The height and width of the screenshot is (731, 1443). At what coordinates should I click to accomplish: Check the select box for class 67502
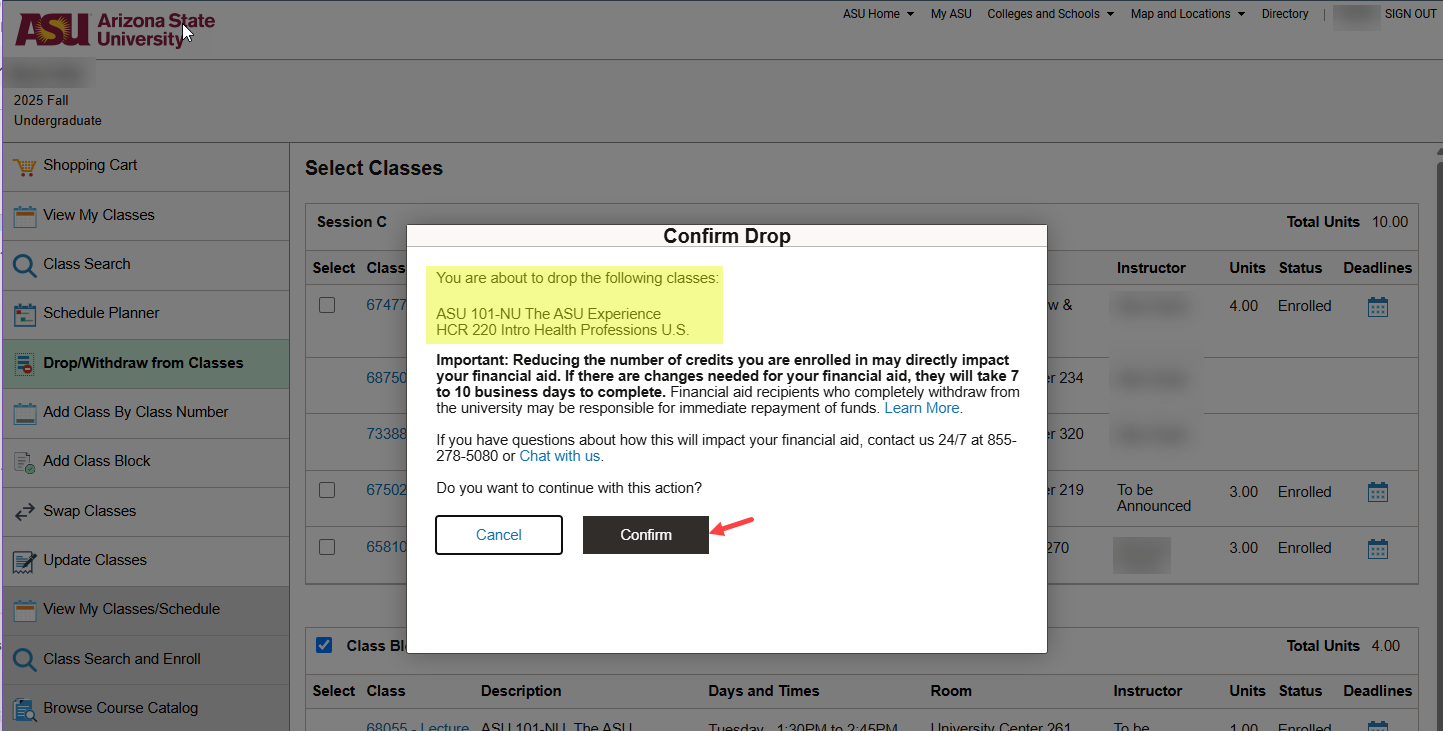pyautogui.click(x=327, y=490)
